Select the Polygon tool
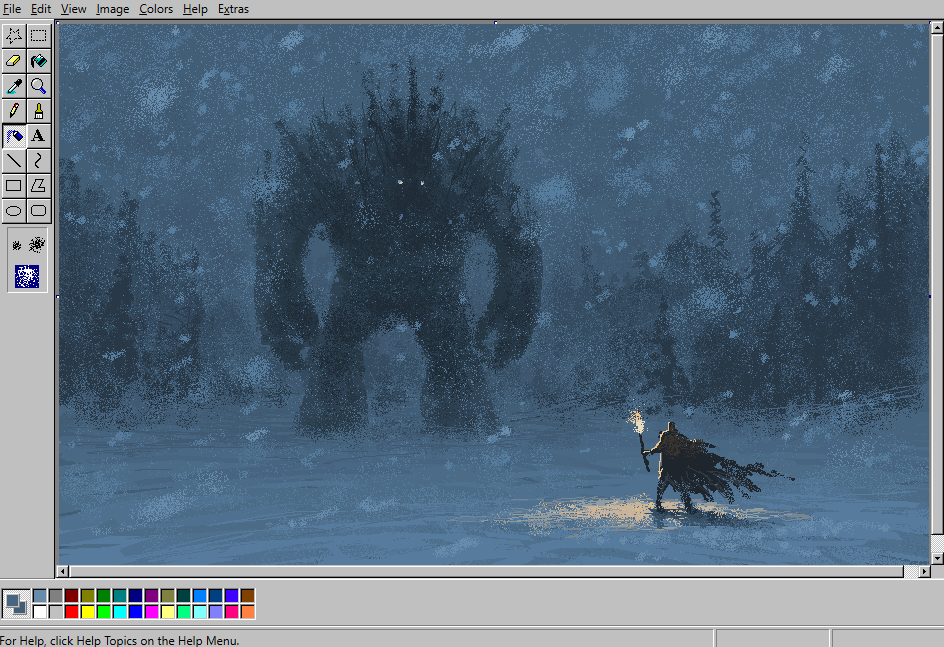Screen dimensions: 944x647 [39, 186]
